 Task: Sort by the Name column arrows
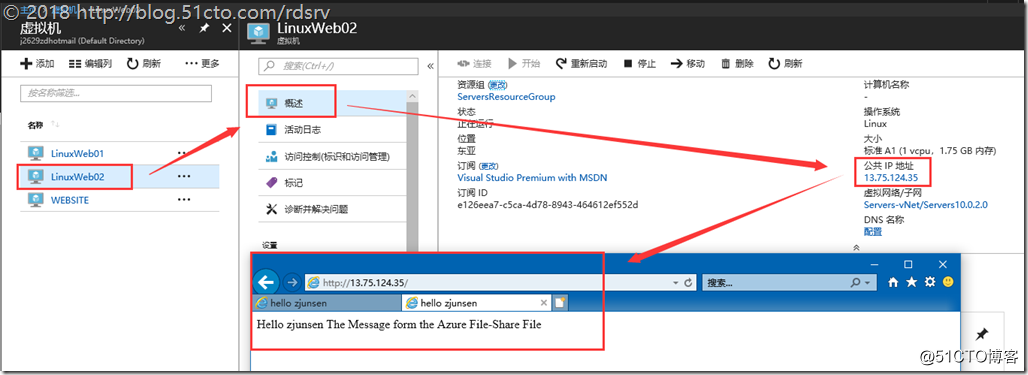(56, 125)
